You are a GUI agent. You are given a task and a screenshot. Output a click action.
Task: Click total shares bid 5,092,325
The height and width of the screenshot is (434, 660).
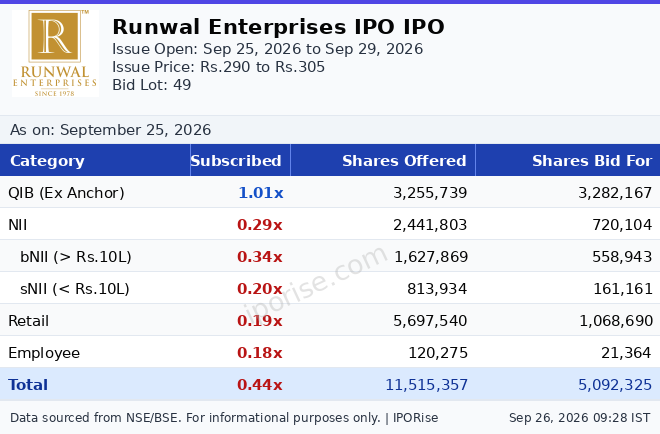(x=615, y=385)
